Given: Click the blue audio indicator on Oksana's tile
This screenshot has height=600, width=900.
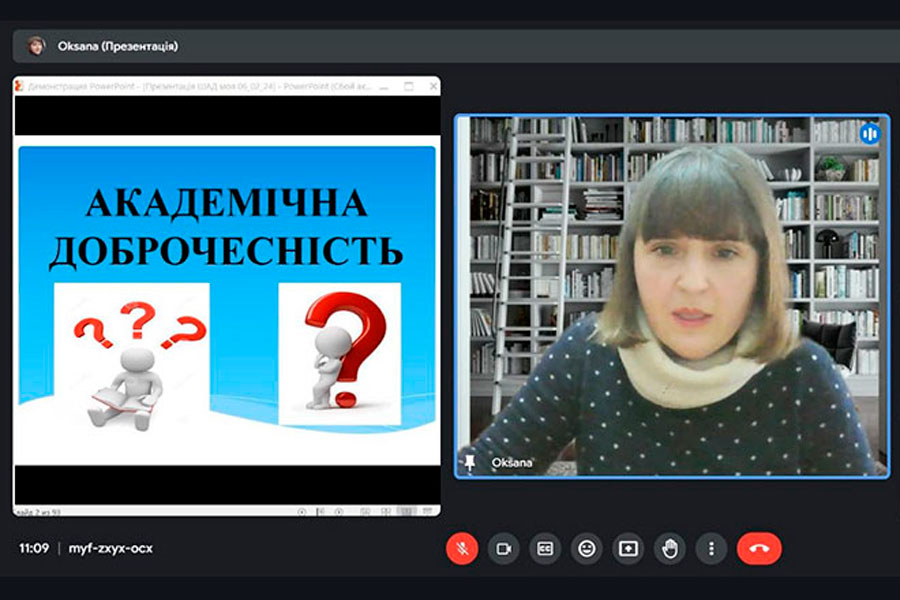Looking at the screenshot, I should 870,134.
